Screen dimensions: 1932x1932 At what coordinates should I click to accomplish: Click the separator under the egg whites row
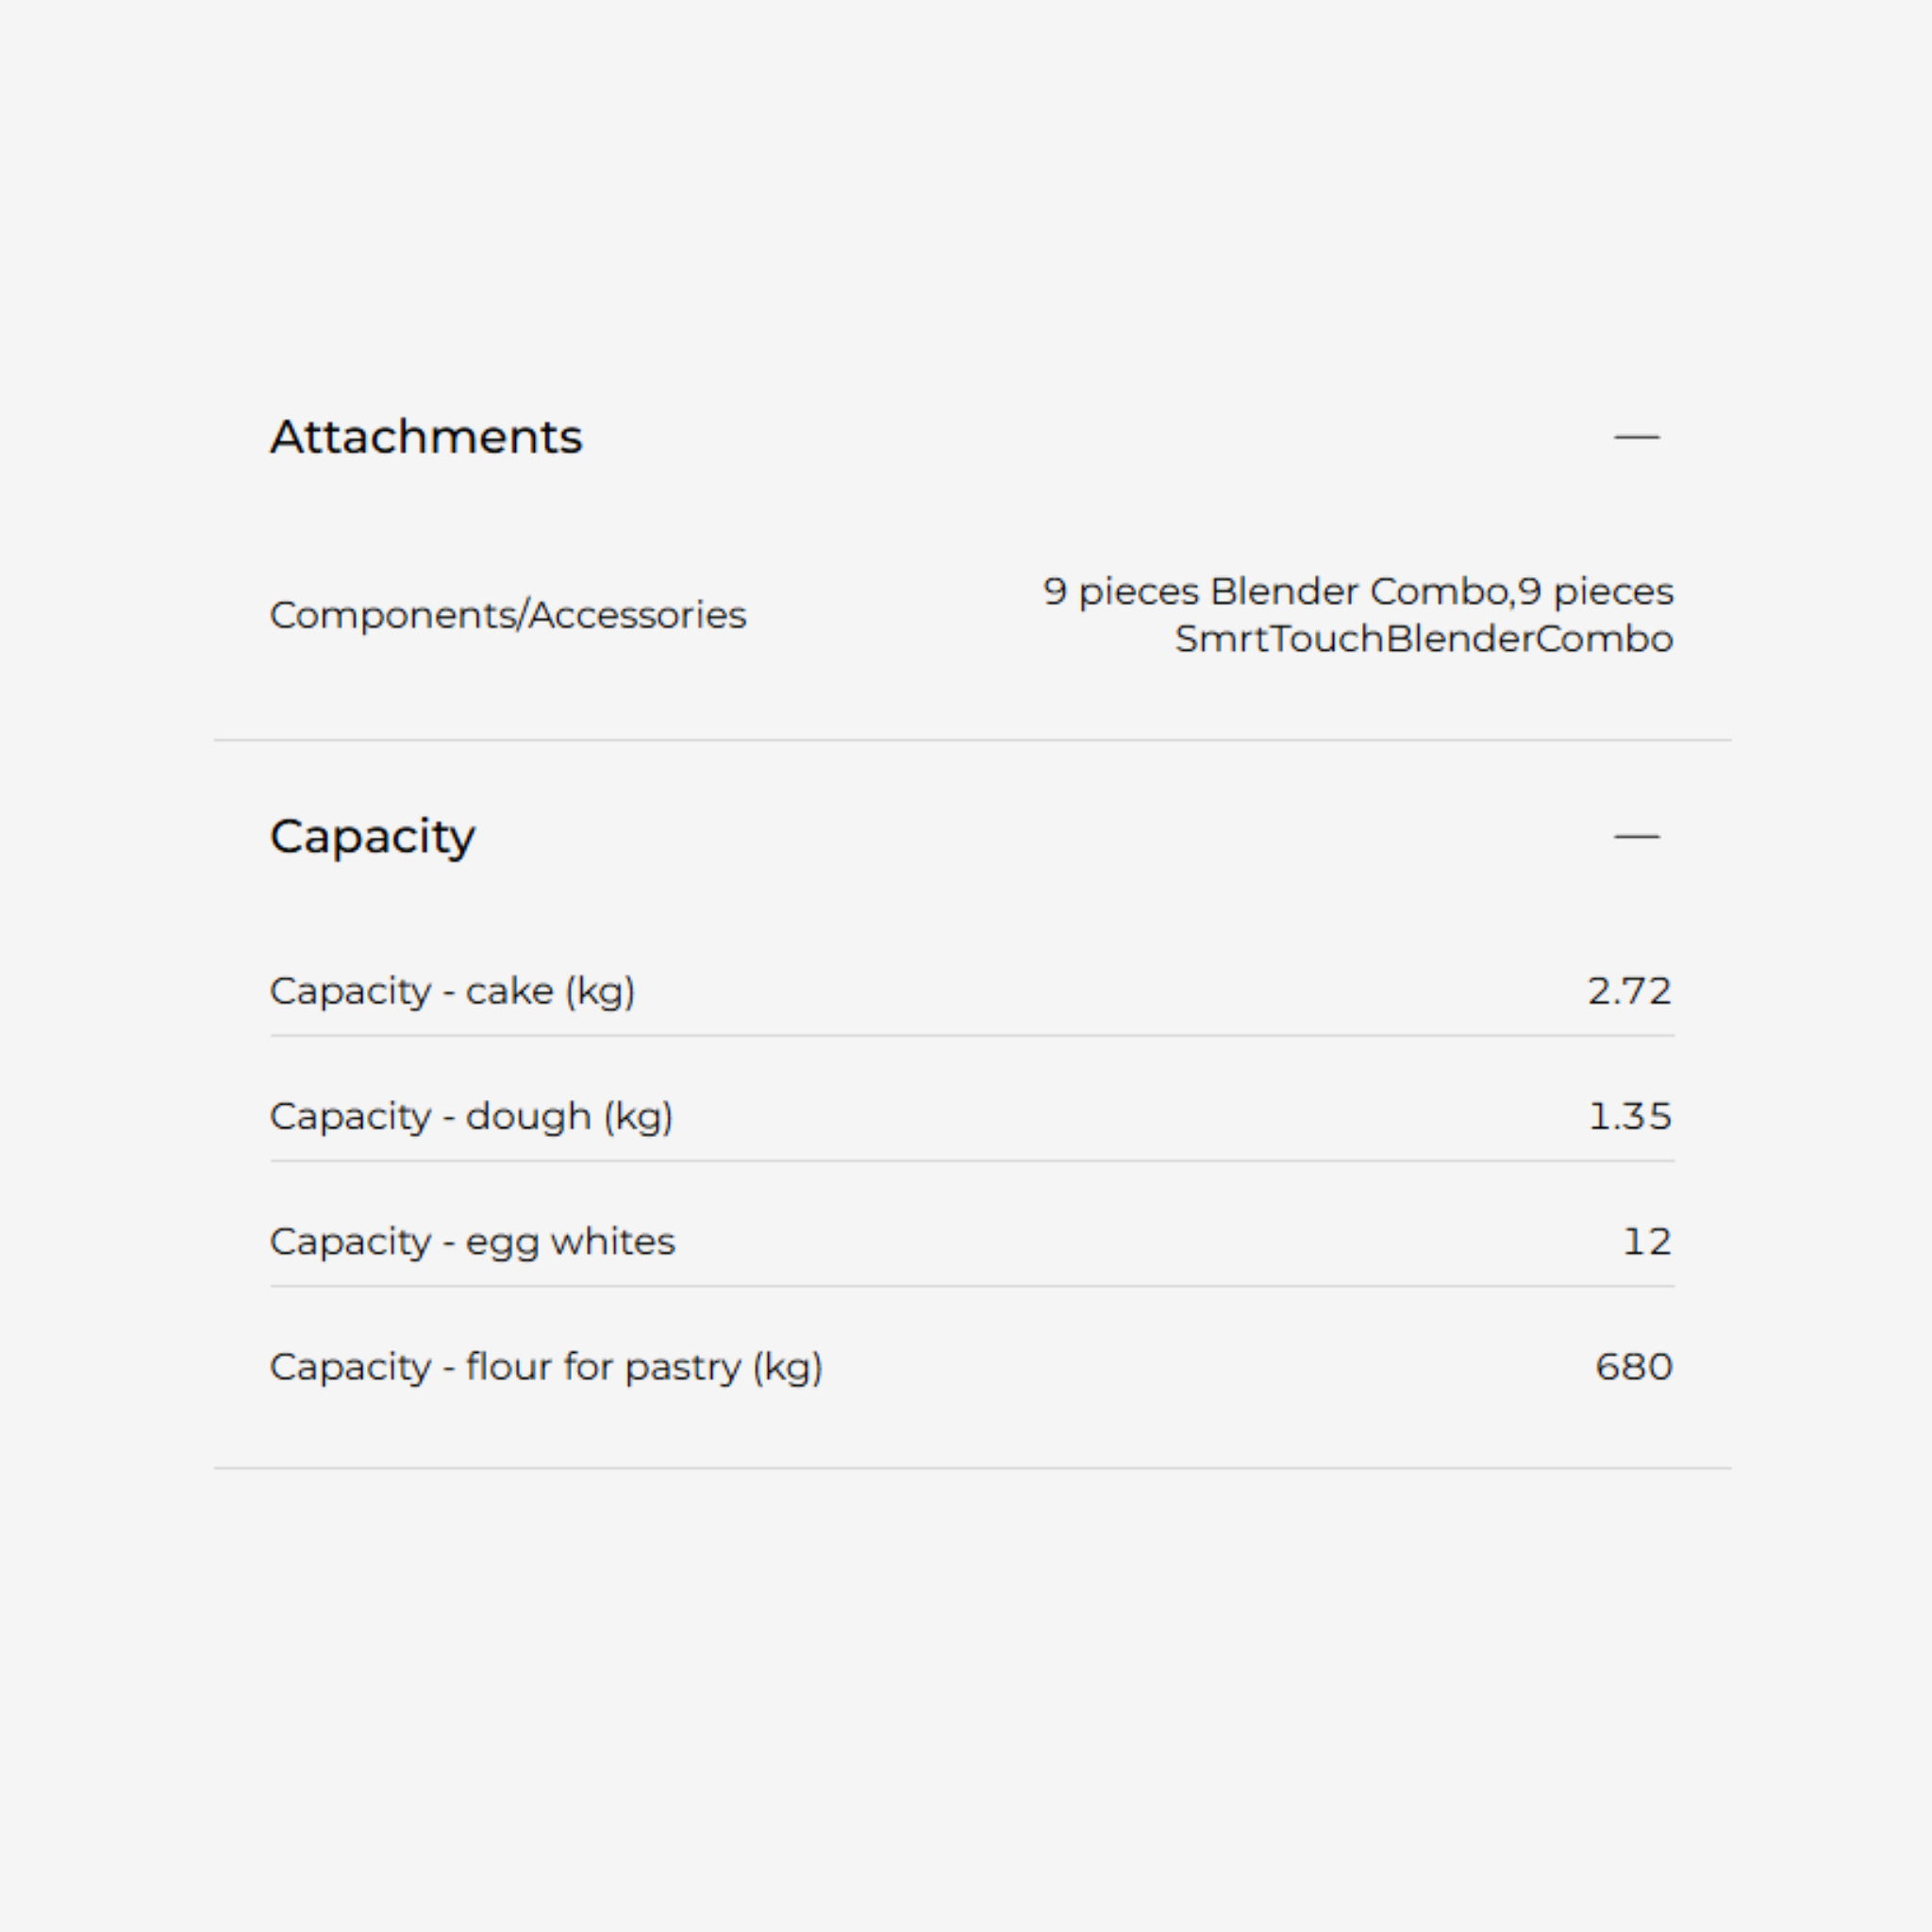click(972, 1286)
